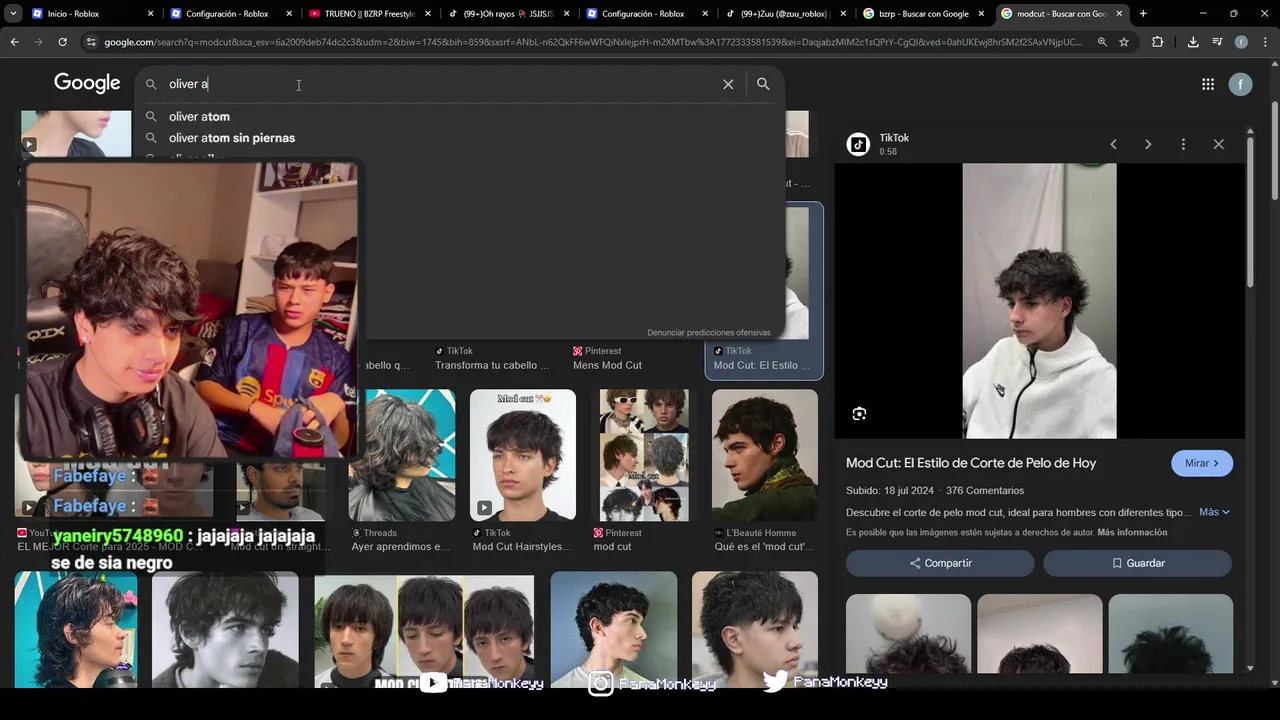1280x720 pixels.
Task: Click the site information icon in address bar
Action: pos(91,42)
